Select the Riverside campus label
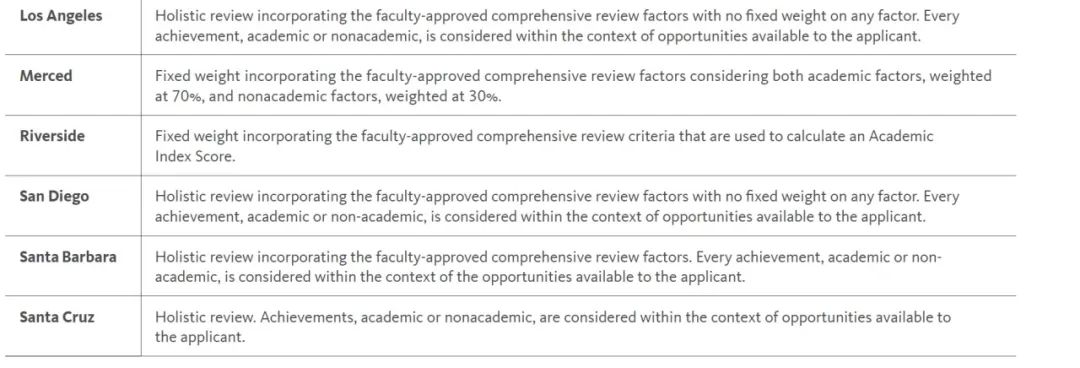This screenshot has height=368, width=1080. pyautogui.click(x=52, y=136)
